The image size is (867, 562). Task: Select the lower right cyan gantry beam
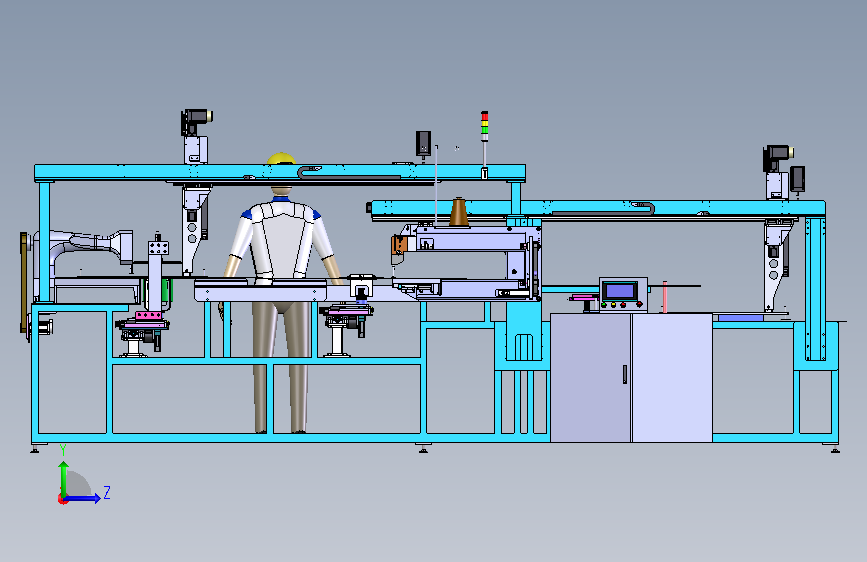click(598, 209)
